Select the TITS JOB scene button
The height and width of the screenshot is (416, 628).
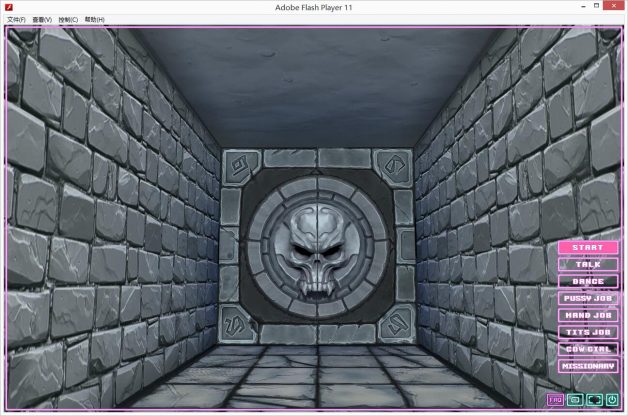click(x=588, y=332)
